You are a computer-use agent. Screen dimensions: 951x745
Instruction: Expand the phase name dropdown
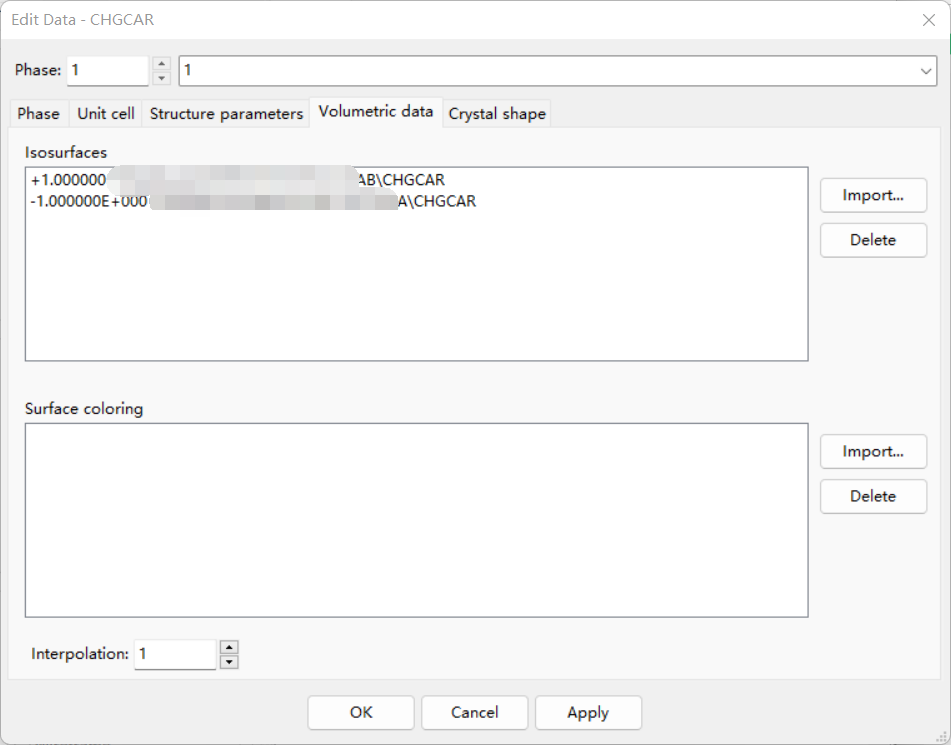point(926,71)
